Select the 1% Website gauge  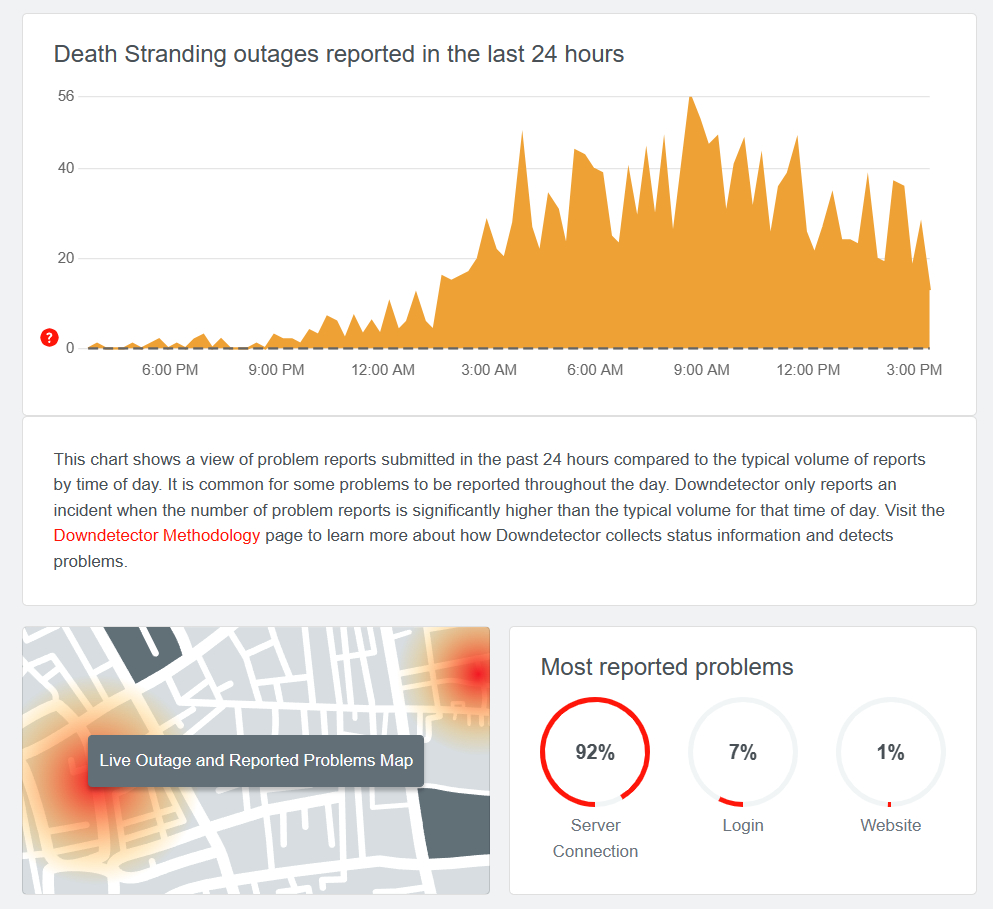(890, 752)
